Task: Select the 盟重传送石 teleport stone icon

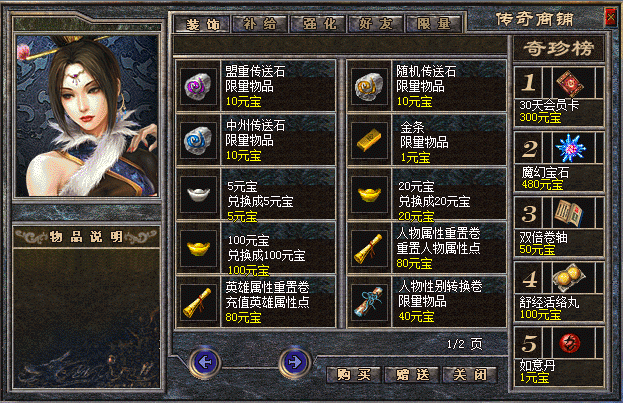Action: click(198, 85)
